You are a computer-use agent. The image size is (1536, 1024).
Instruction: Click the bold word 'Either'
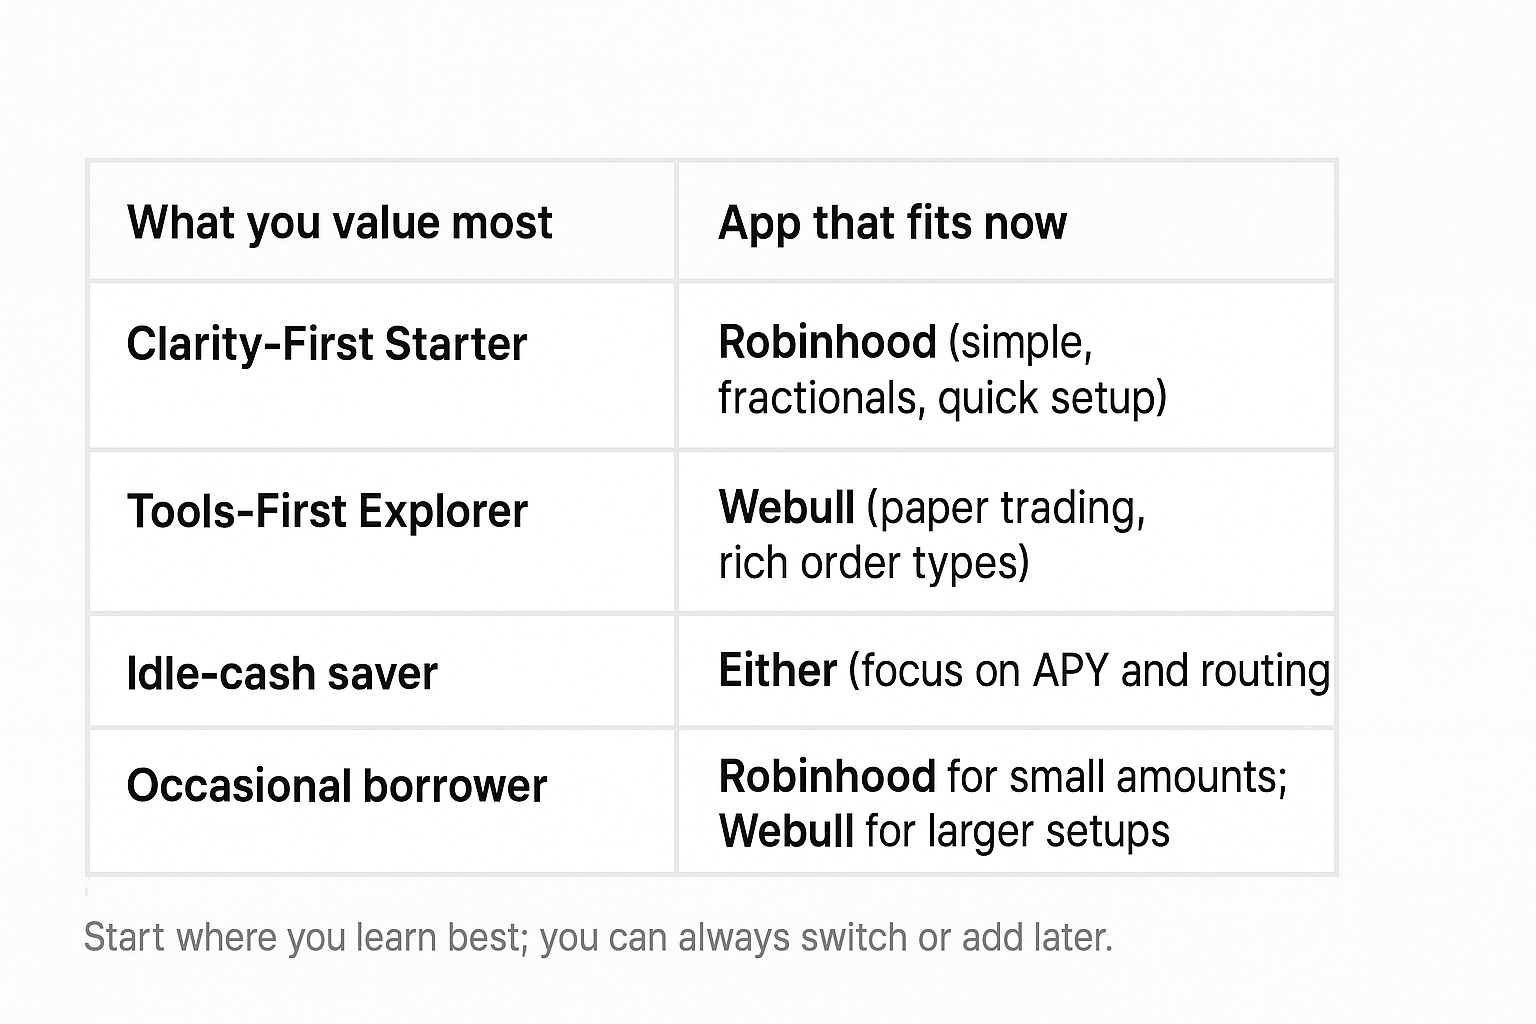(777, 670)
